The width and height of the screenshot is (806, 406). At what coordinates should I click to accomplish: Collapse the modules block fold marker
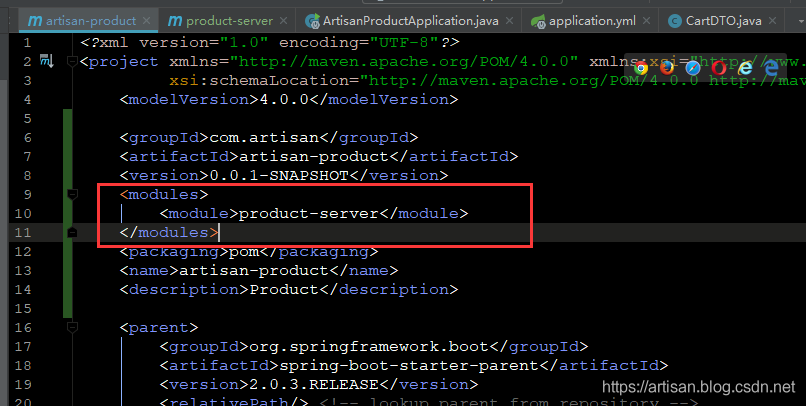pos(72,194)
